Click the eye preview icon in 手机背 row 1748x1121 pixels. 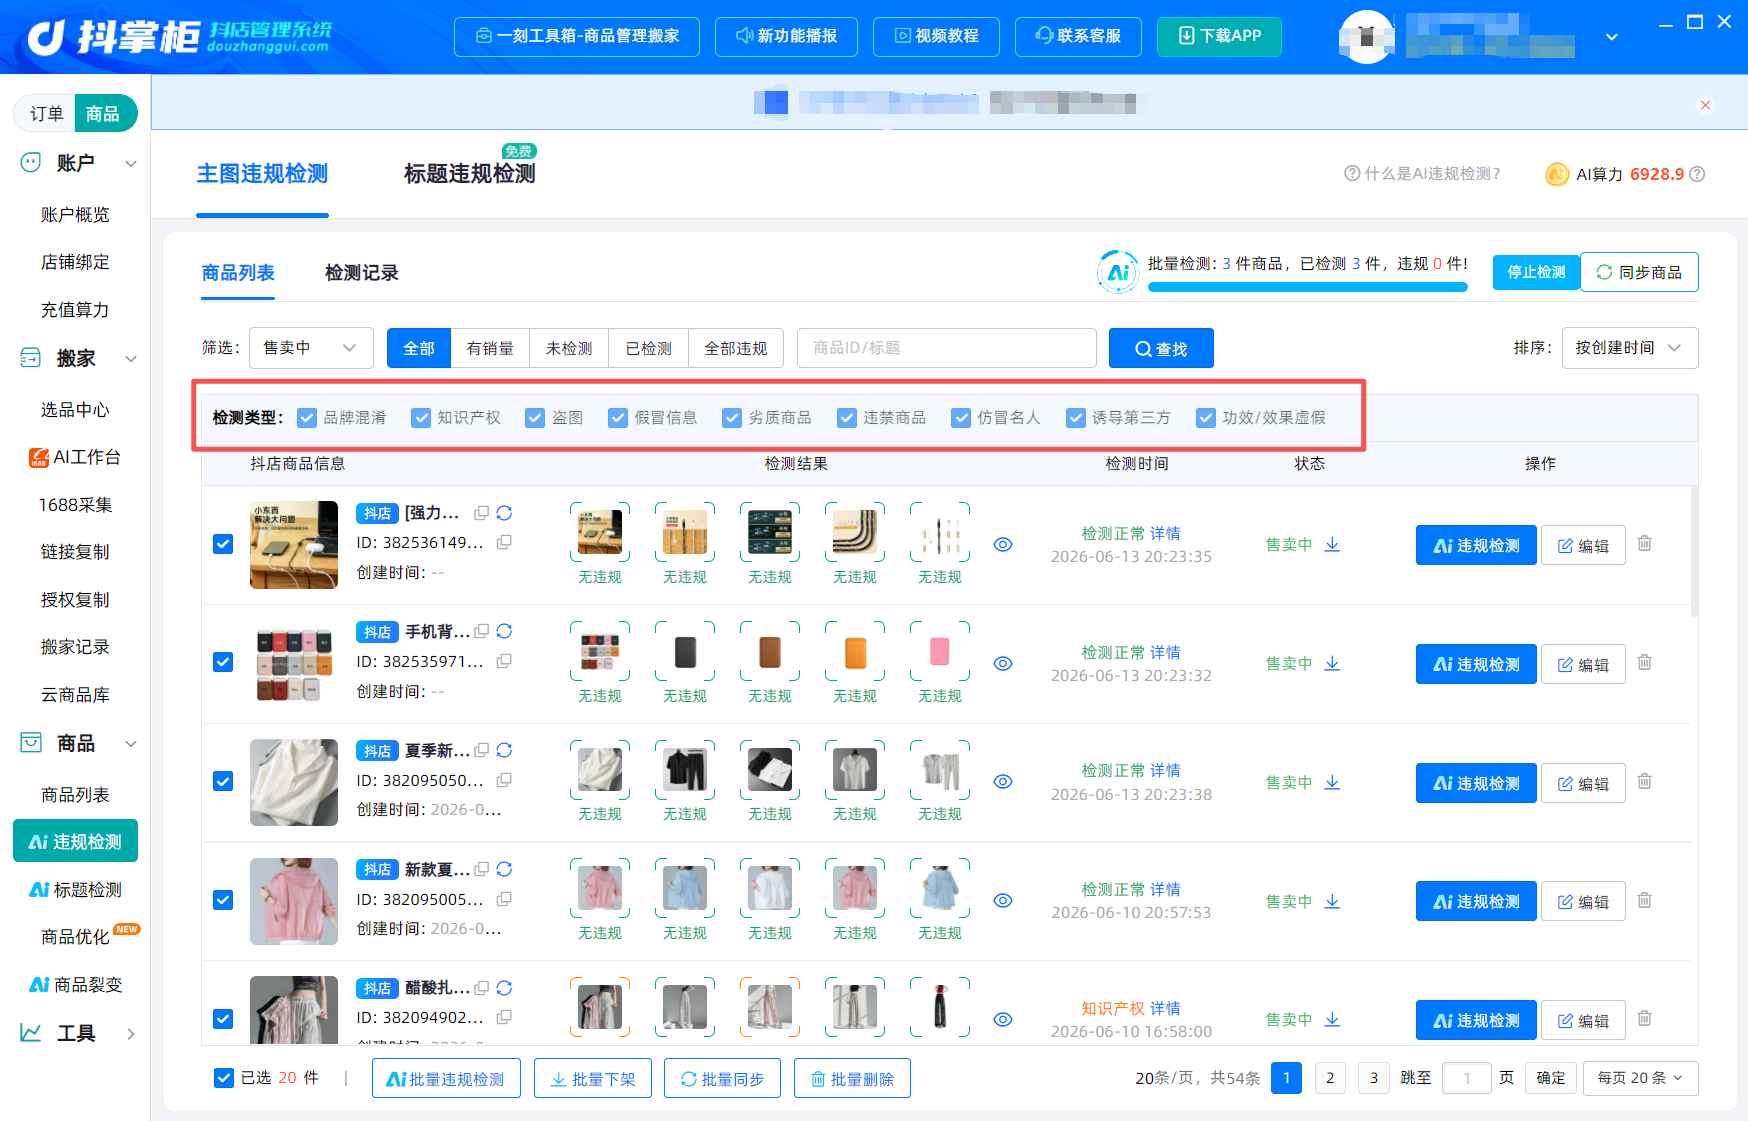point(1003,663)
